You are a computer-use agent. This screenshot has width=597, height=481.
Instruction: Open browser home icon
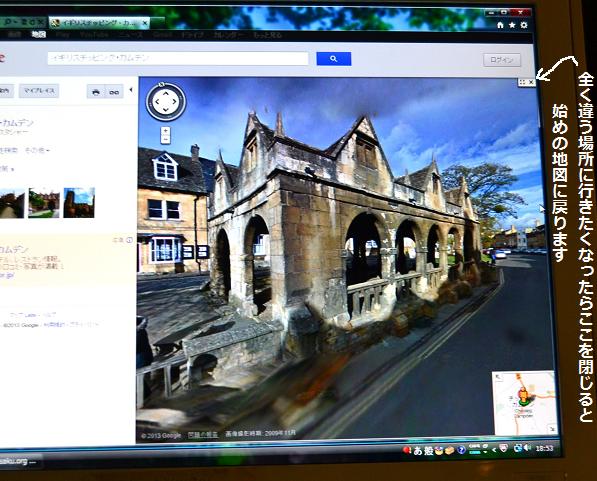point(500,25)
